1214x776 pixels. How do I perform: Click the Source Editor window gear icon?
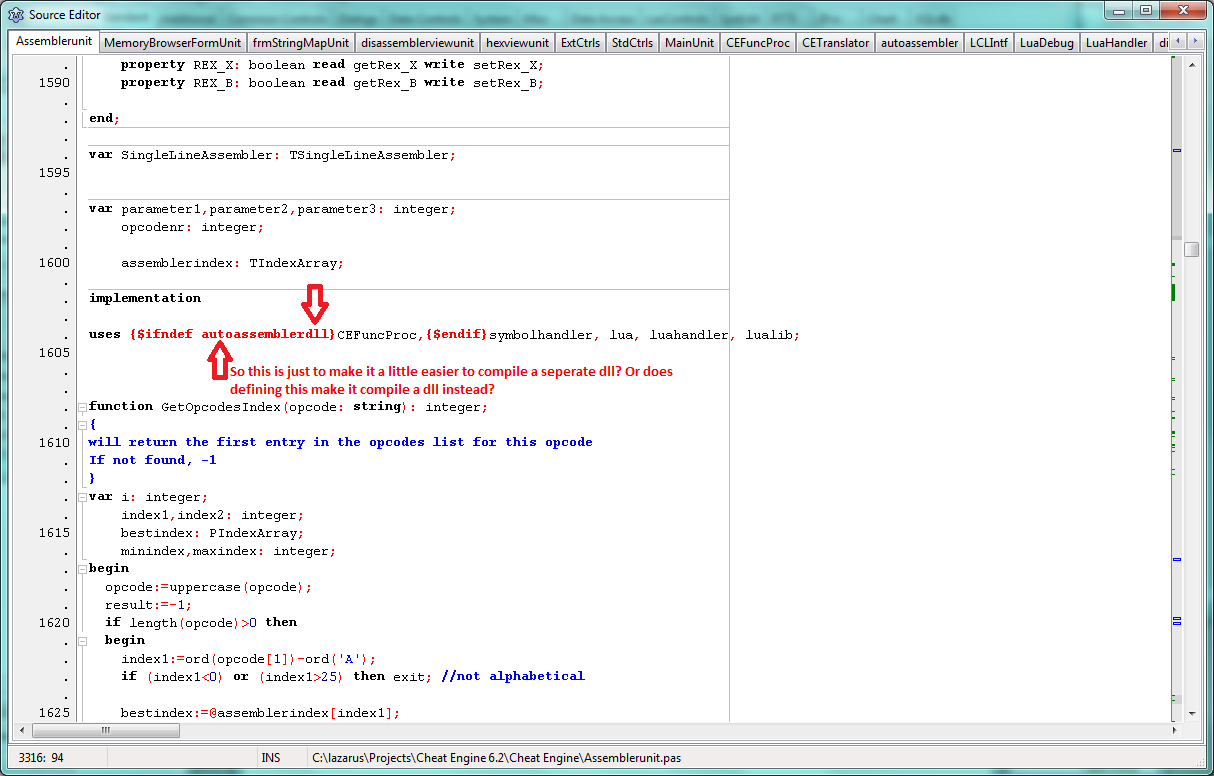point(15,15)
